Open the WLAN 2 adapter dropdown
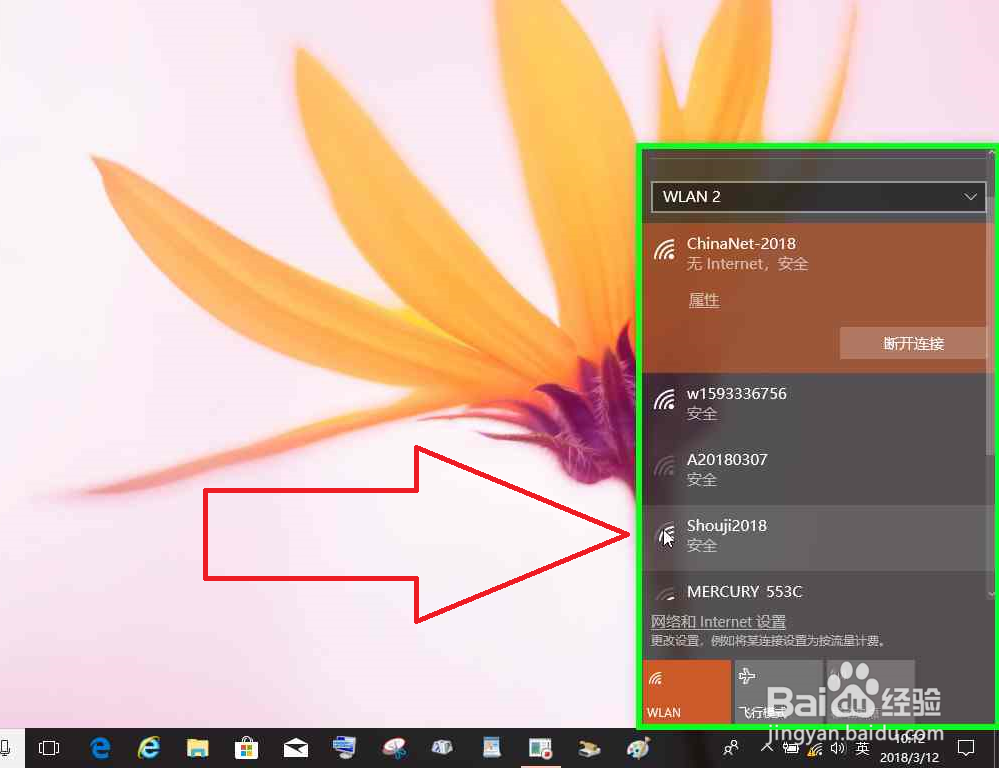The width and height of the screenshot is (999, 768). pyautogui.click(x=817, y=197)
